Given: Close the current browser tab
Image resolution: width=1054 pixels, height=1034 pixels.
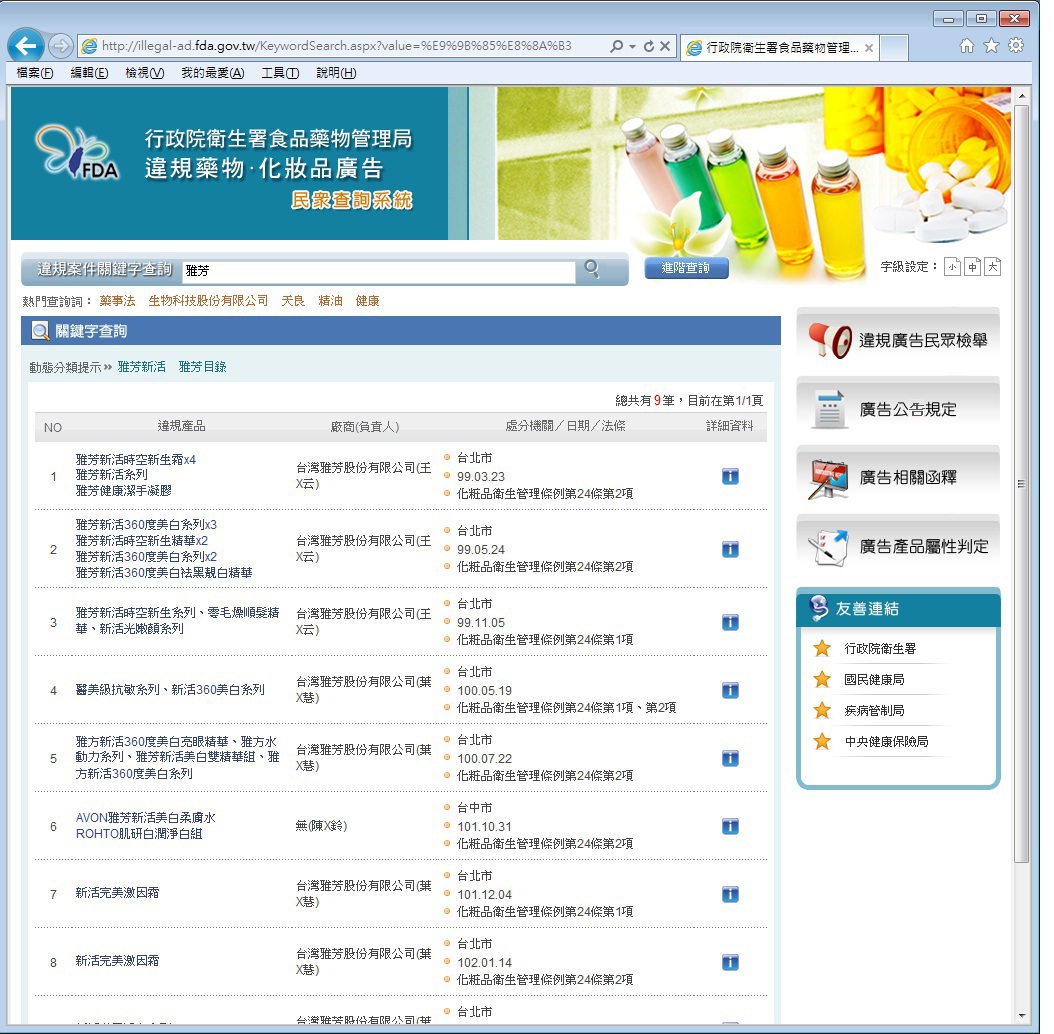Looking at the screenshot, I should tap(868, 48).
